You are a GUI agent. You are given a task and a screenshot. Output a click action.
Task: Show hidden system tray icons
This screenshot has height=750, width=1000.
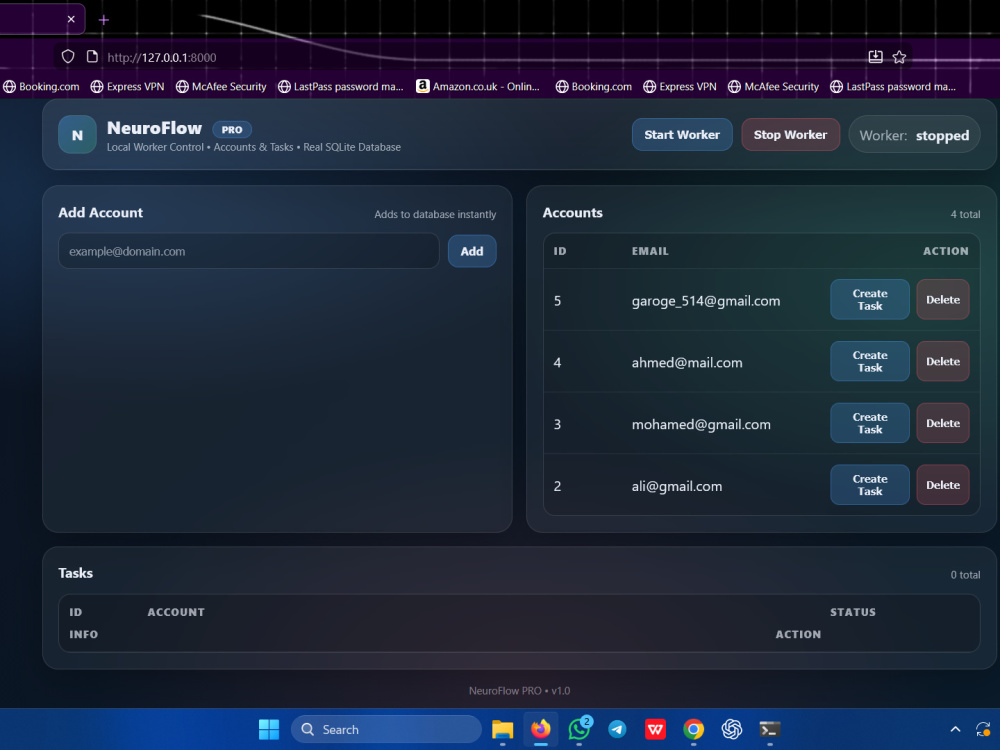pyautogui.click(x=955, y=729)
